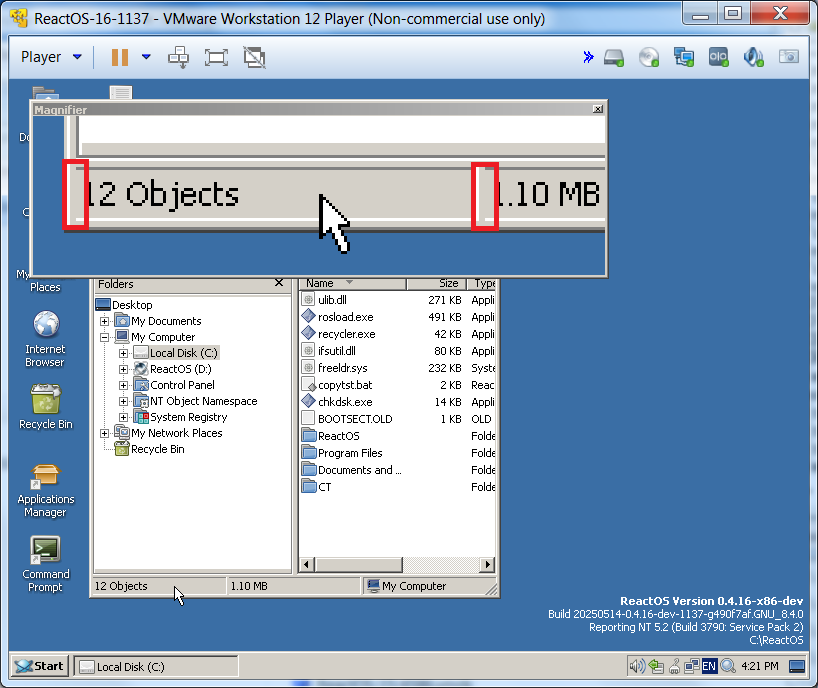818x688 pixels.
Task: Click Command Prompt desktop icon
Action: (x=45, y=564)
